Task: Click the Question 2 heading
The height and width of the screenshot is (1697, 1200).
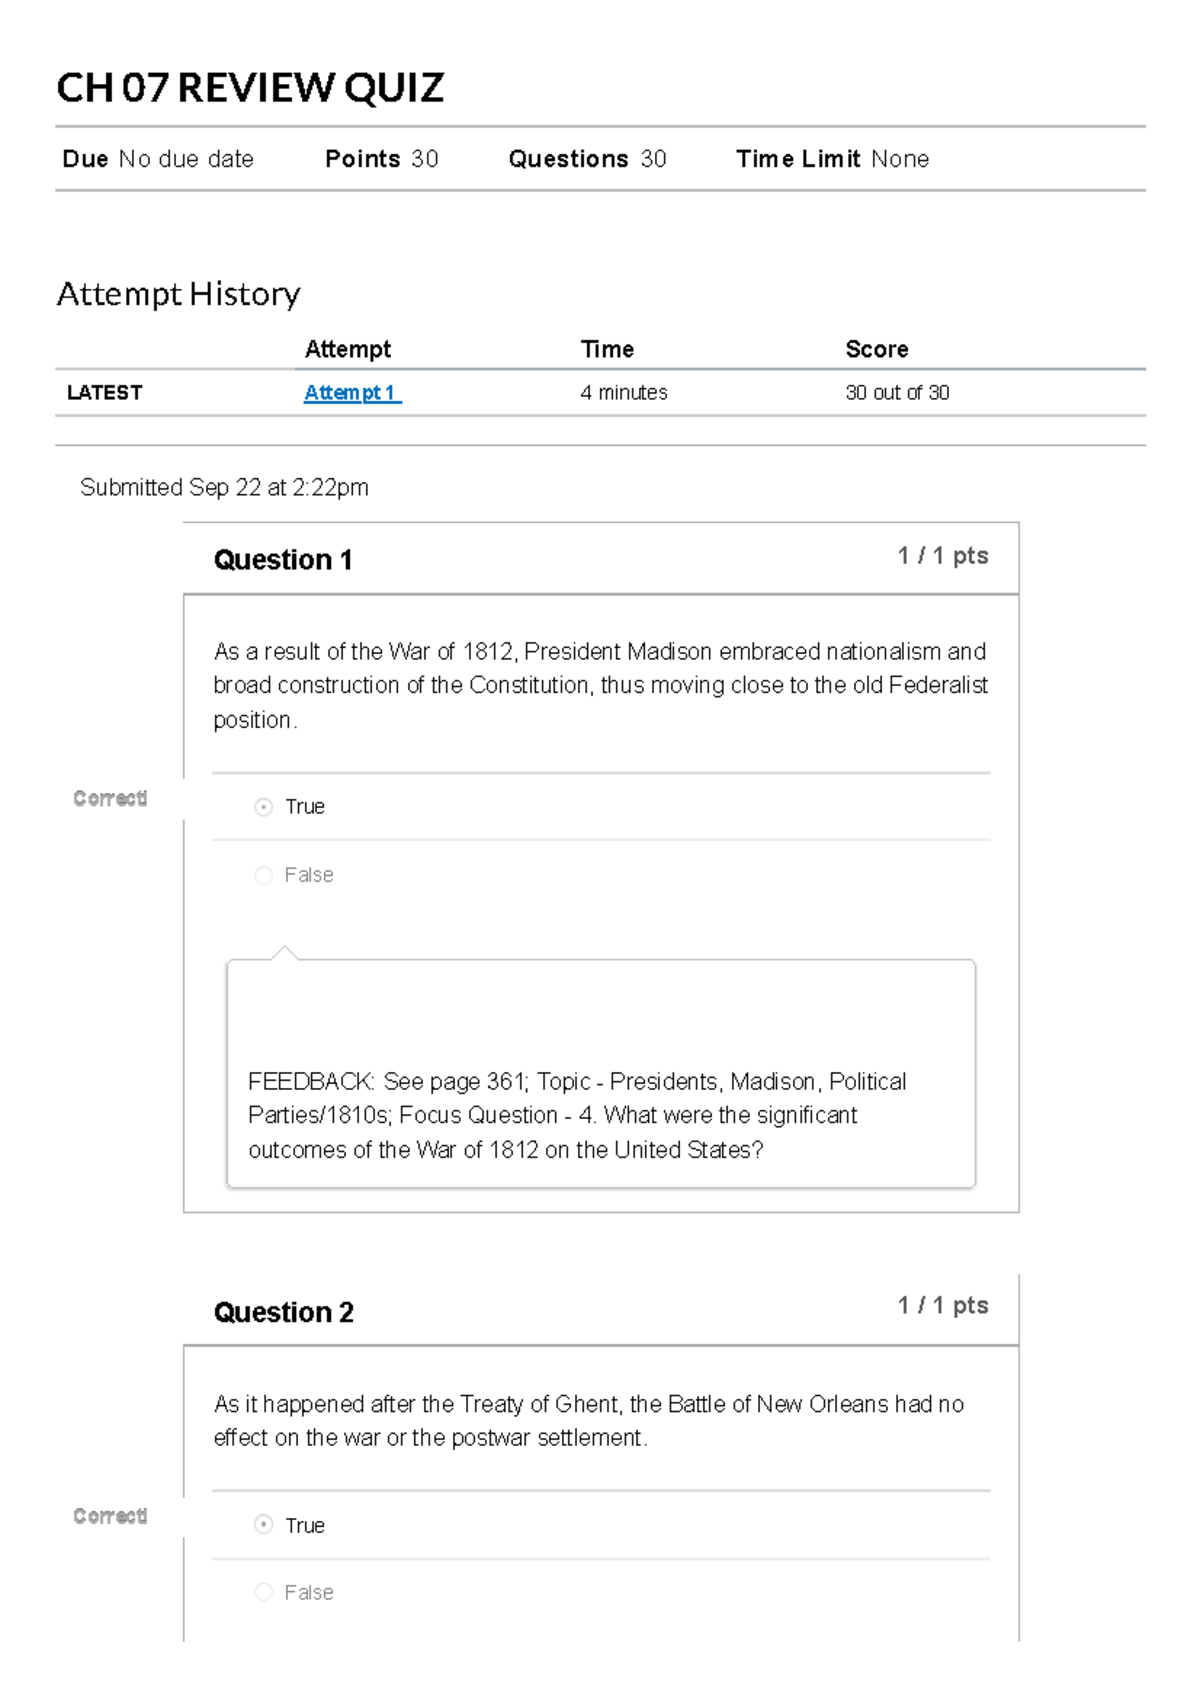Action: click(284, 1312)
